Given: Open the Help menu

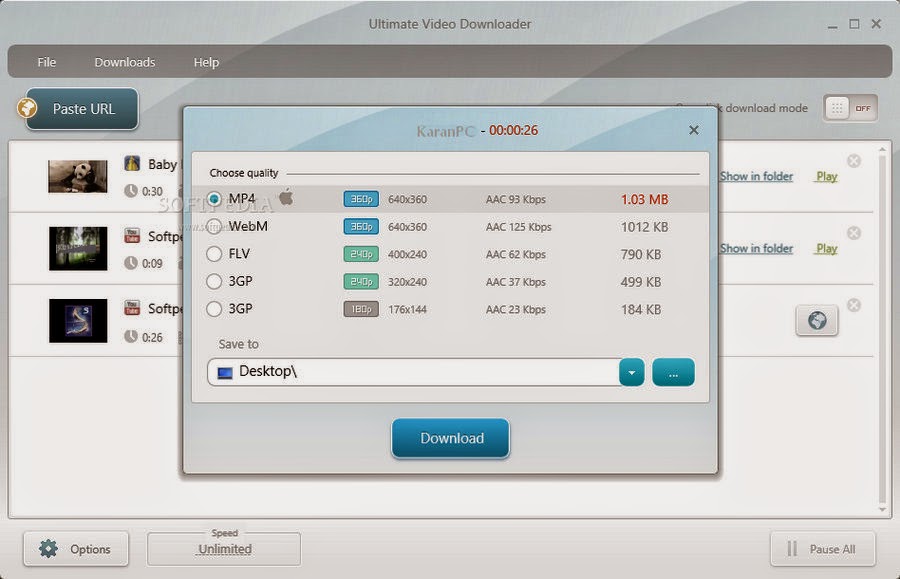Looking at the screenshot, I should point(206,62).
